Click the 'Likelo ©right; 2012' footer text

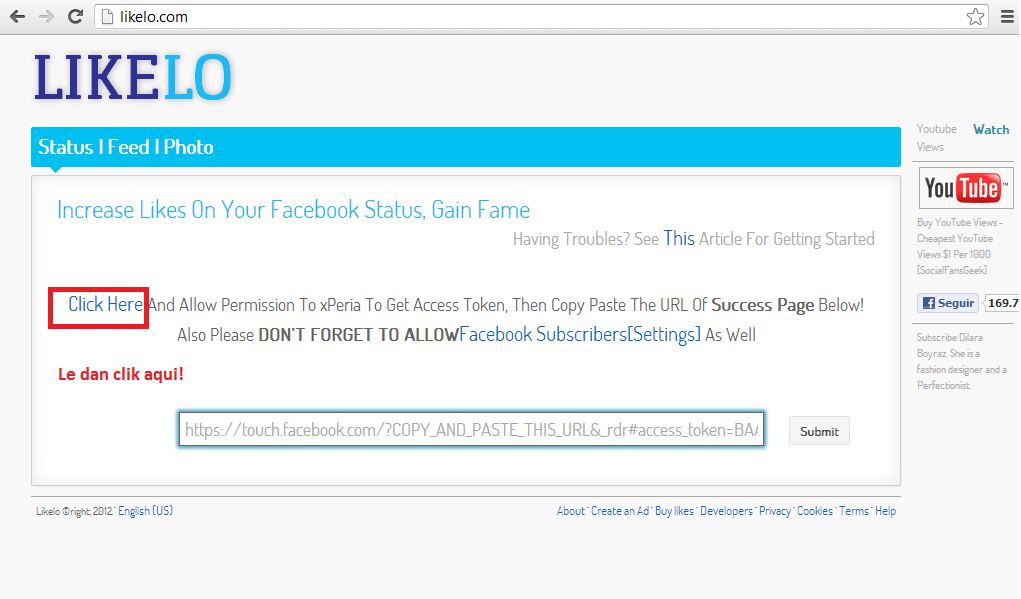click(x=75, y=511)
